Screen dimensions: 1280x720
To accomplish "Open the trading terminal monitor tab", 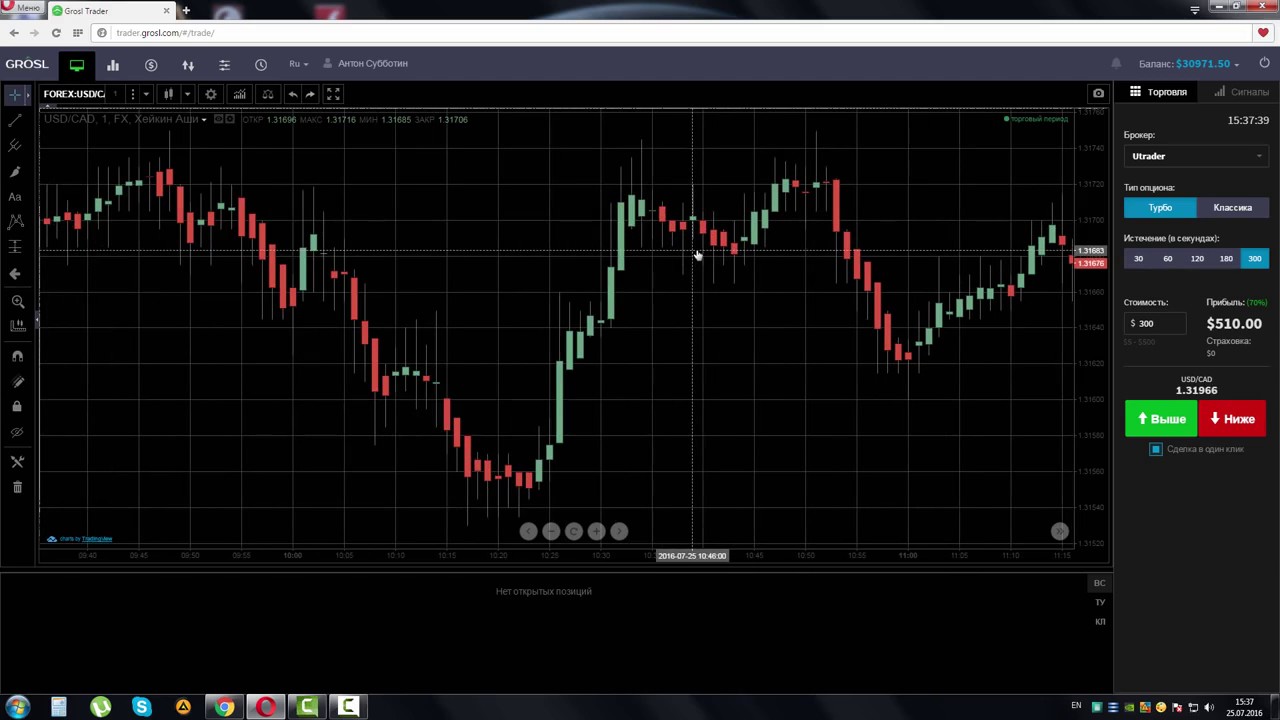I will [77, 64].
